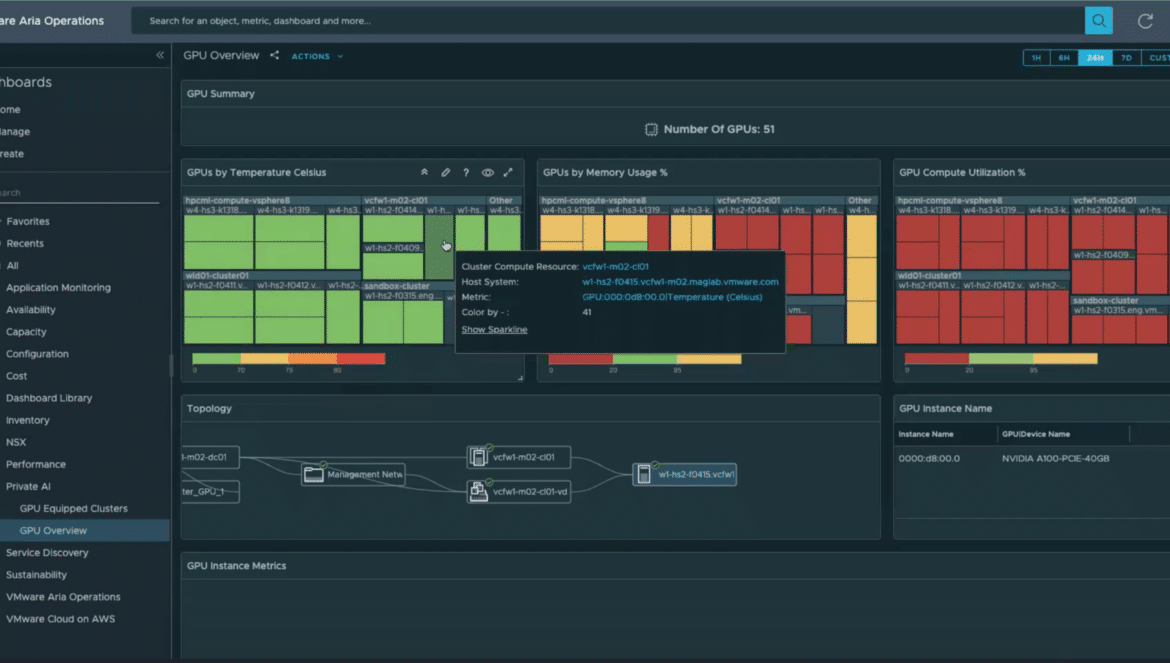This screenshot has width=1170, height=663.
Task: Open the w1-hs2-f0415 host system link in tooltip
Action: (681, 282)
